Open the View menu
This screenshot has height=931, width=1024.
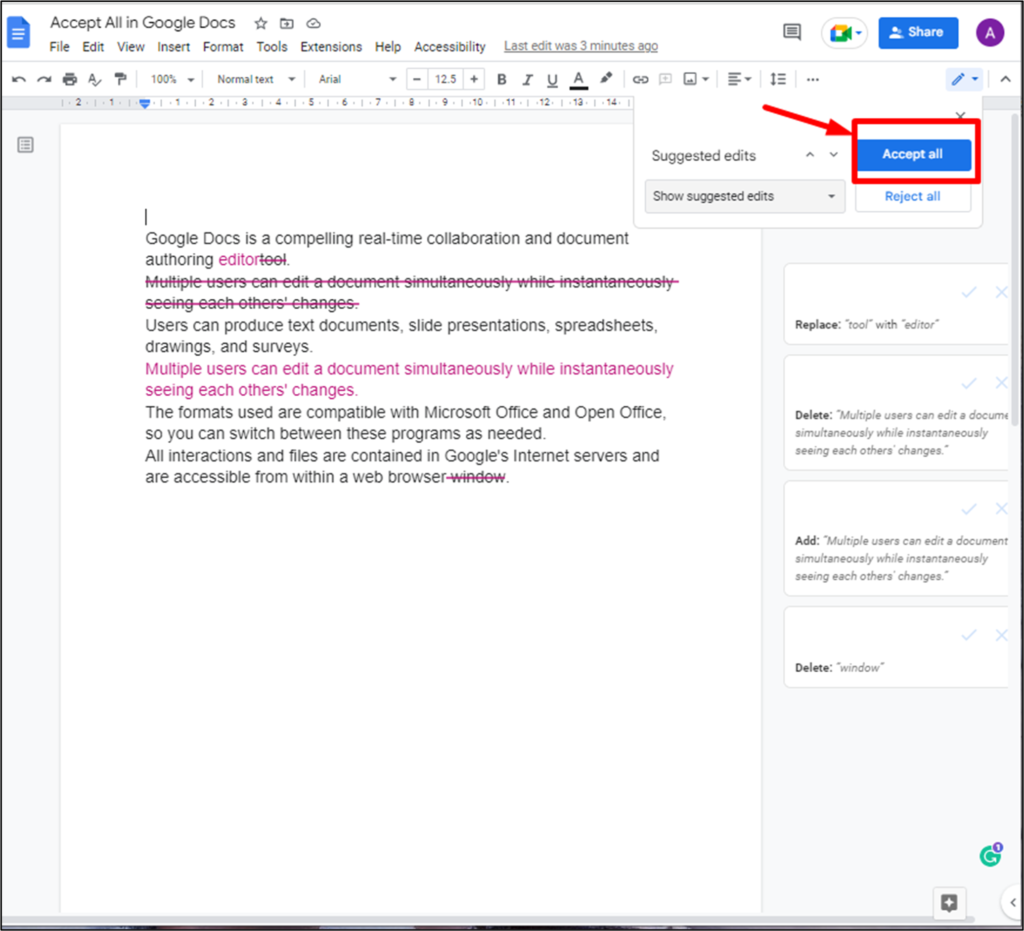tap(131, 47)
